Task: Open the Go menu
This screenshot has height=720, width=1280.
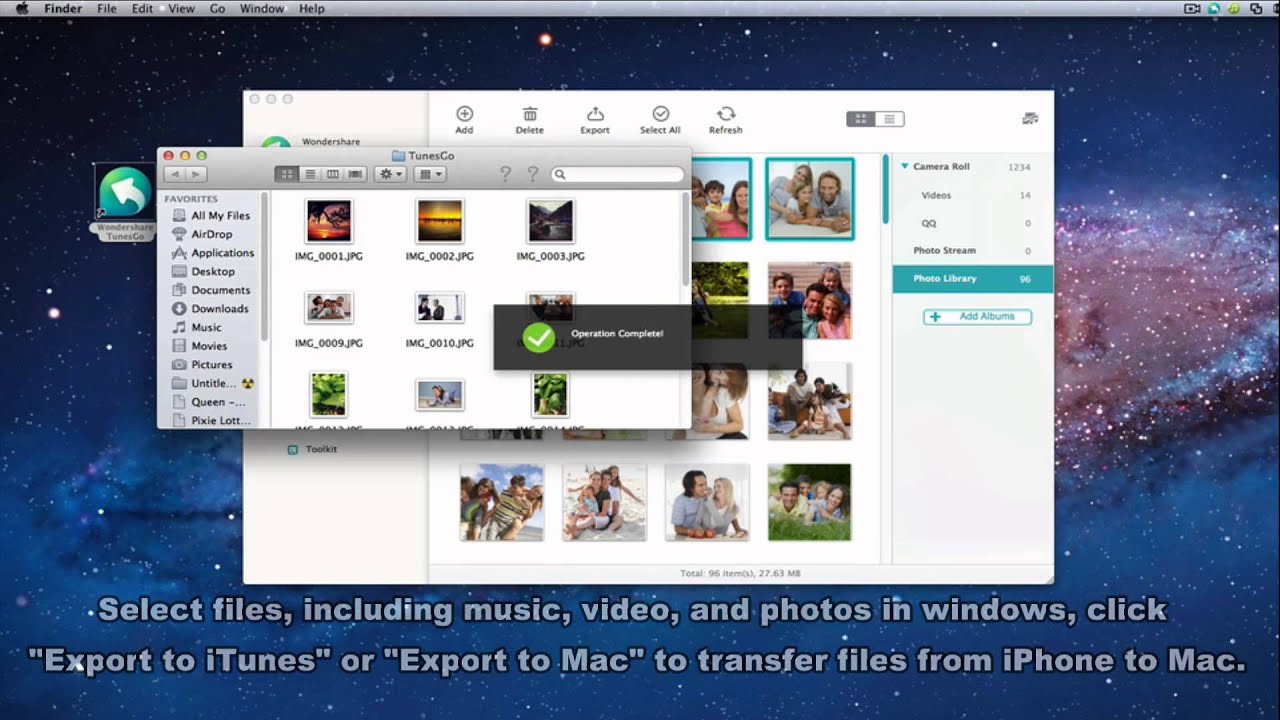Action: click(217, 8)
